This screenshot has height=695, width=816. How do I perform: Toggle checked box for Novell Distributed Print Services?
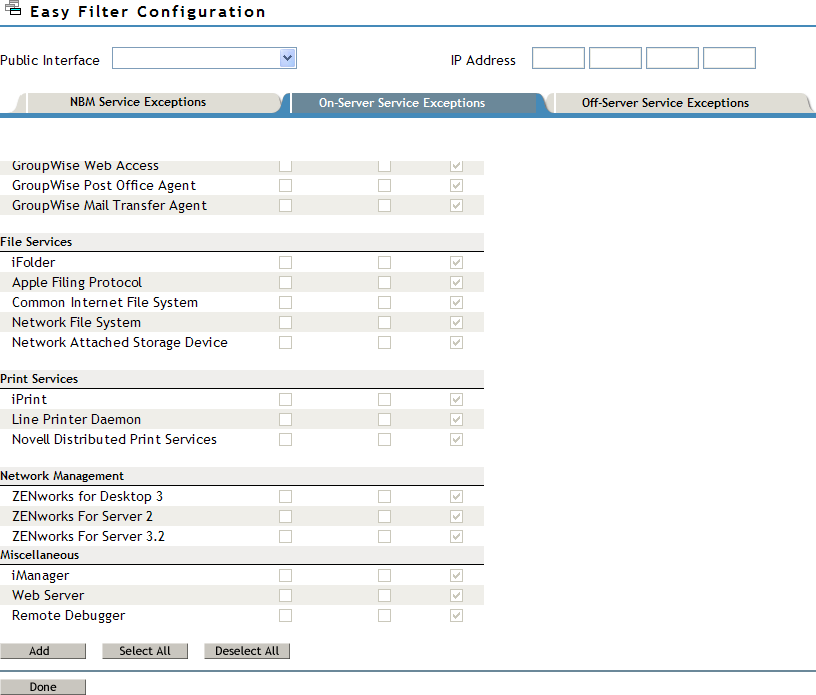456,439
